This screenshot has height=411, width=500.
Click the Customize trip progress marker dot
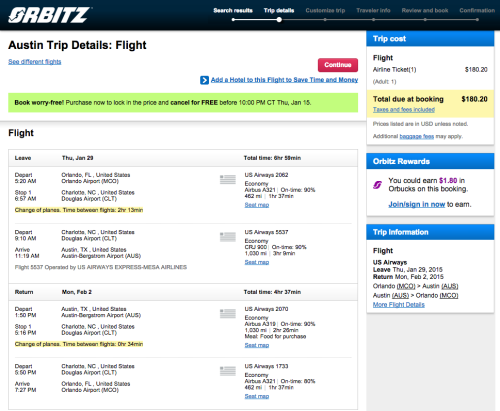point(325,20)
